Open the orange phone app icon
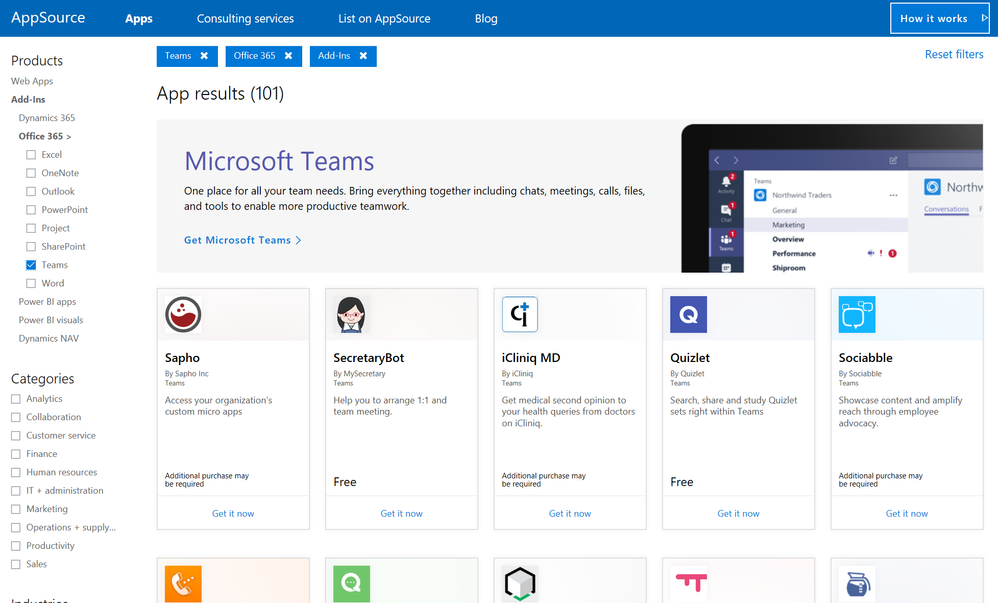 (x=183, y=583)
